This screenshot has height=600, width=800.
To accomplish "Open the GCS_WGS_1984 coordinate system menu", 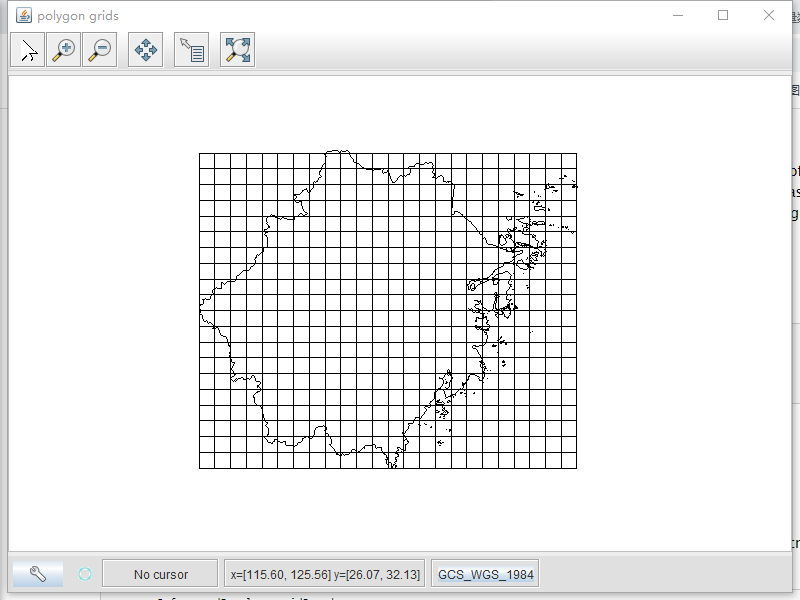I will [x=485, y=574].
